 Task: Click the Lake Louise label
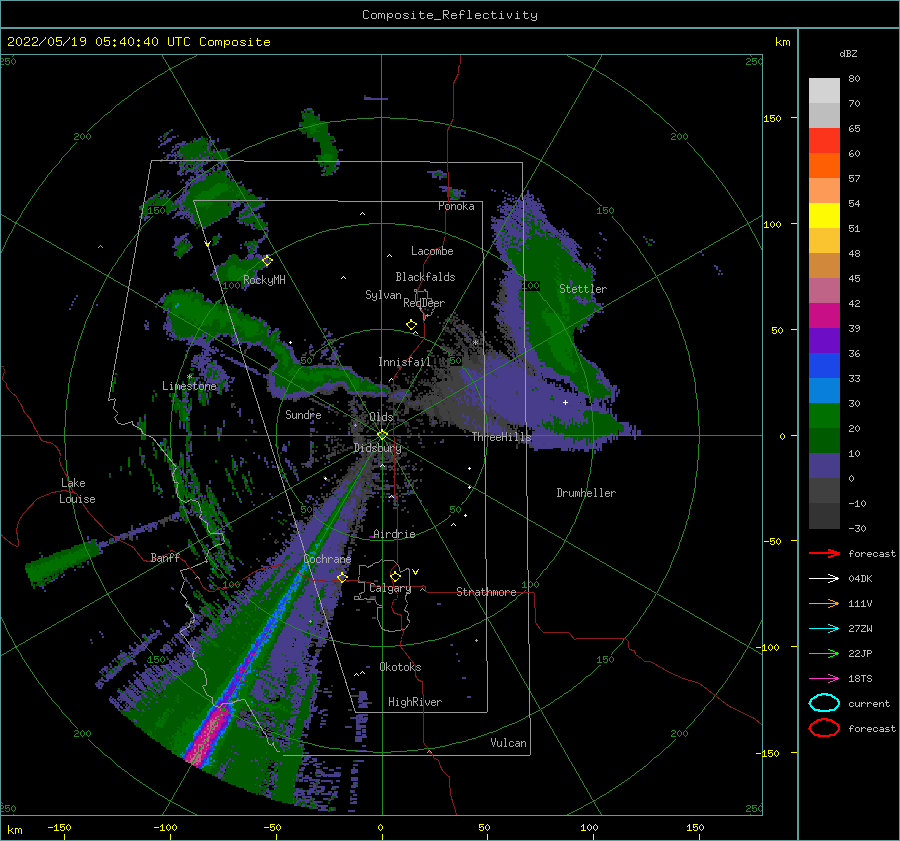(x=77, y=491)
